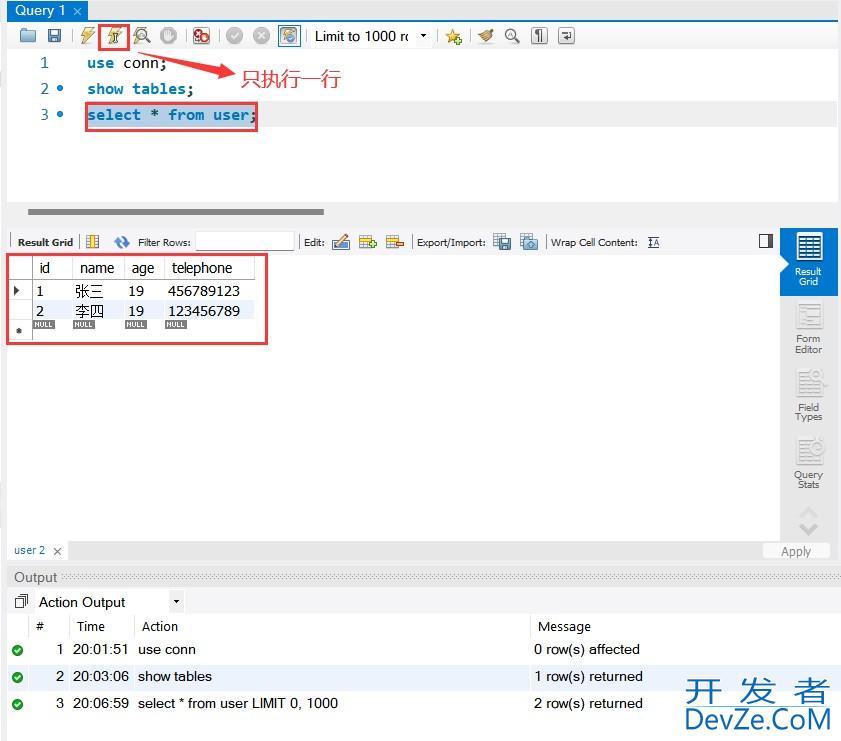Click the 'show tables;' line in editor
This screenshot has height=741, width=841.
click(140, 88)
